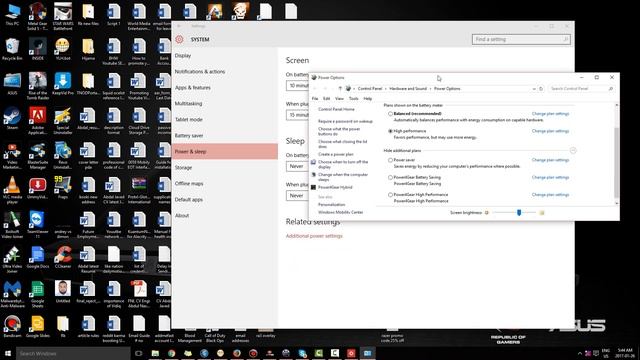Open Choose what the power buttons do
This screenshot has width=640, height=360.
click(339, 131)
